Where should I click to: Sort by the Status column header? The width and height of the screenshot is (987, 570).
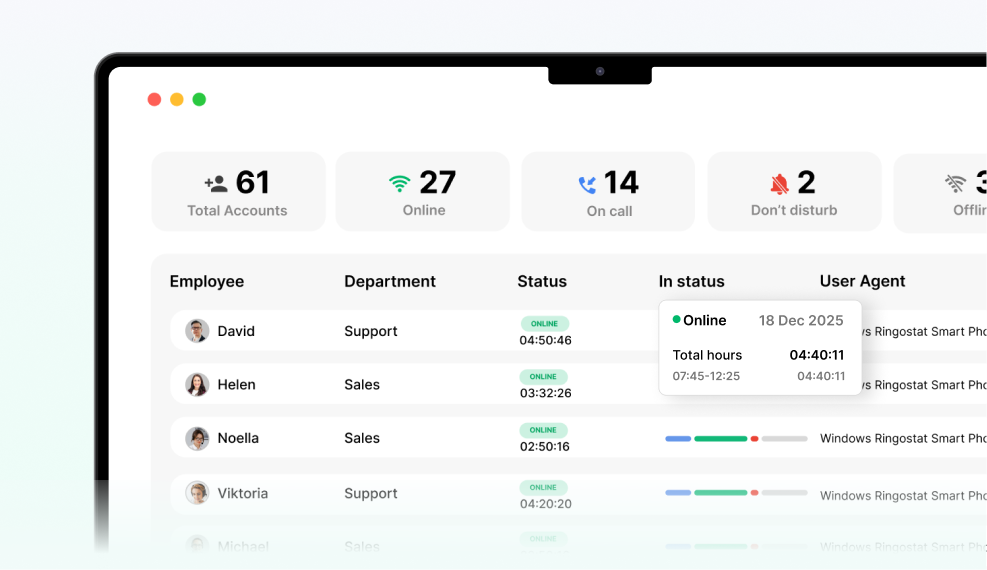click(542, 281)
